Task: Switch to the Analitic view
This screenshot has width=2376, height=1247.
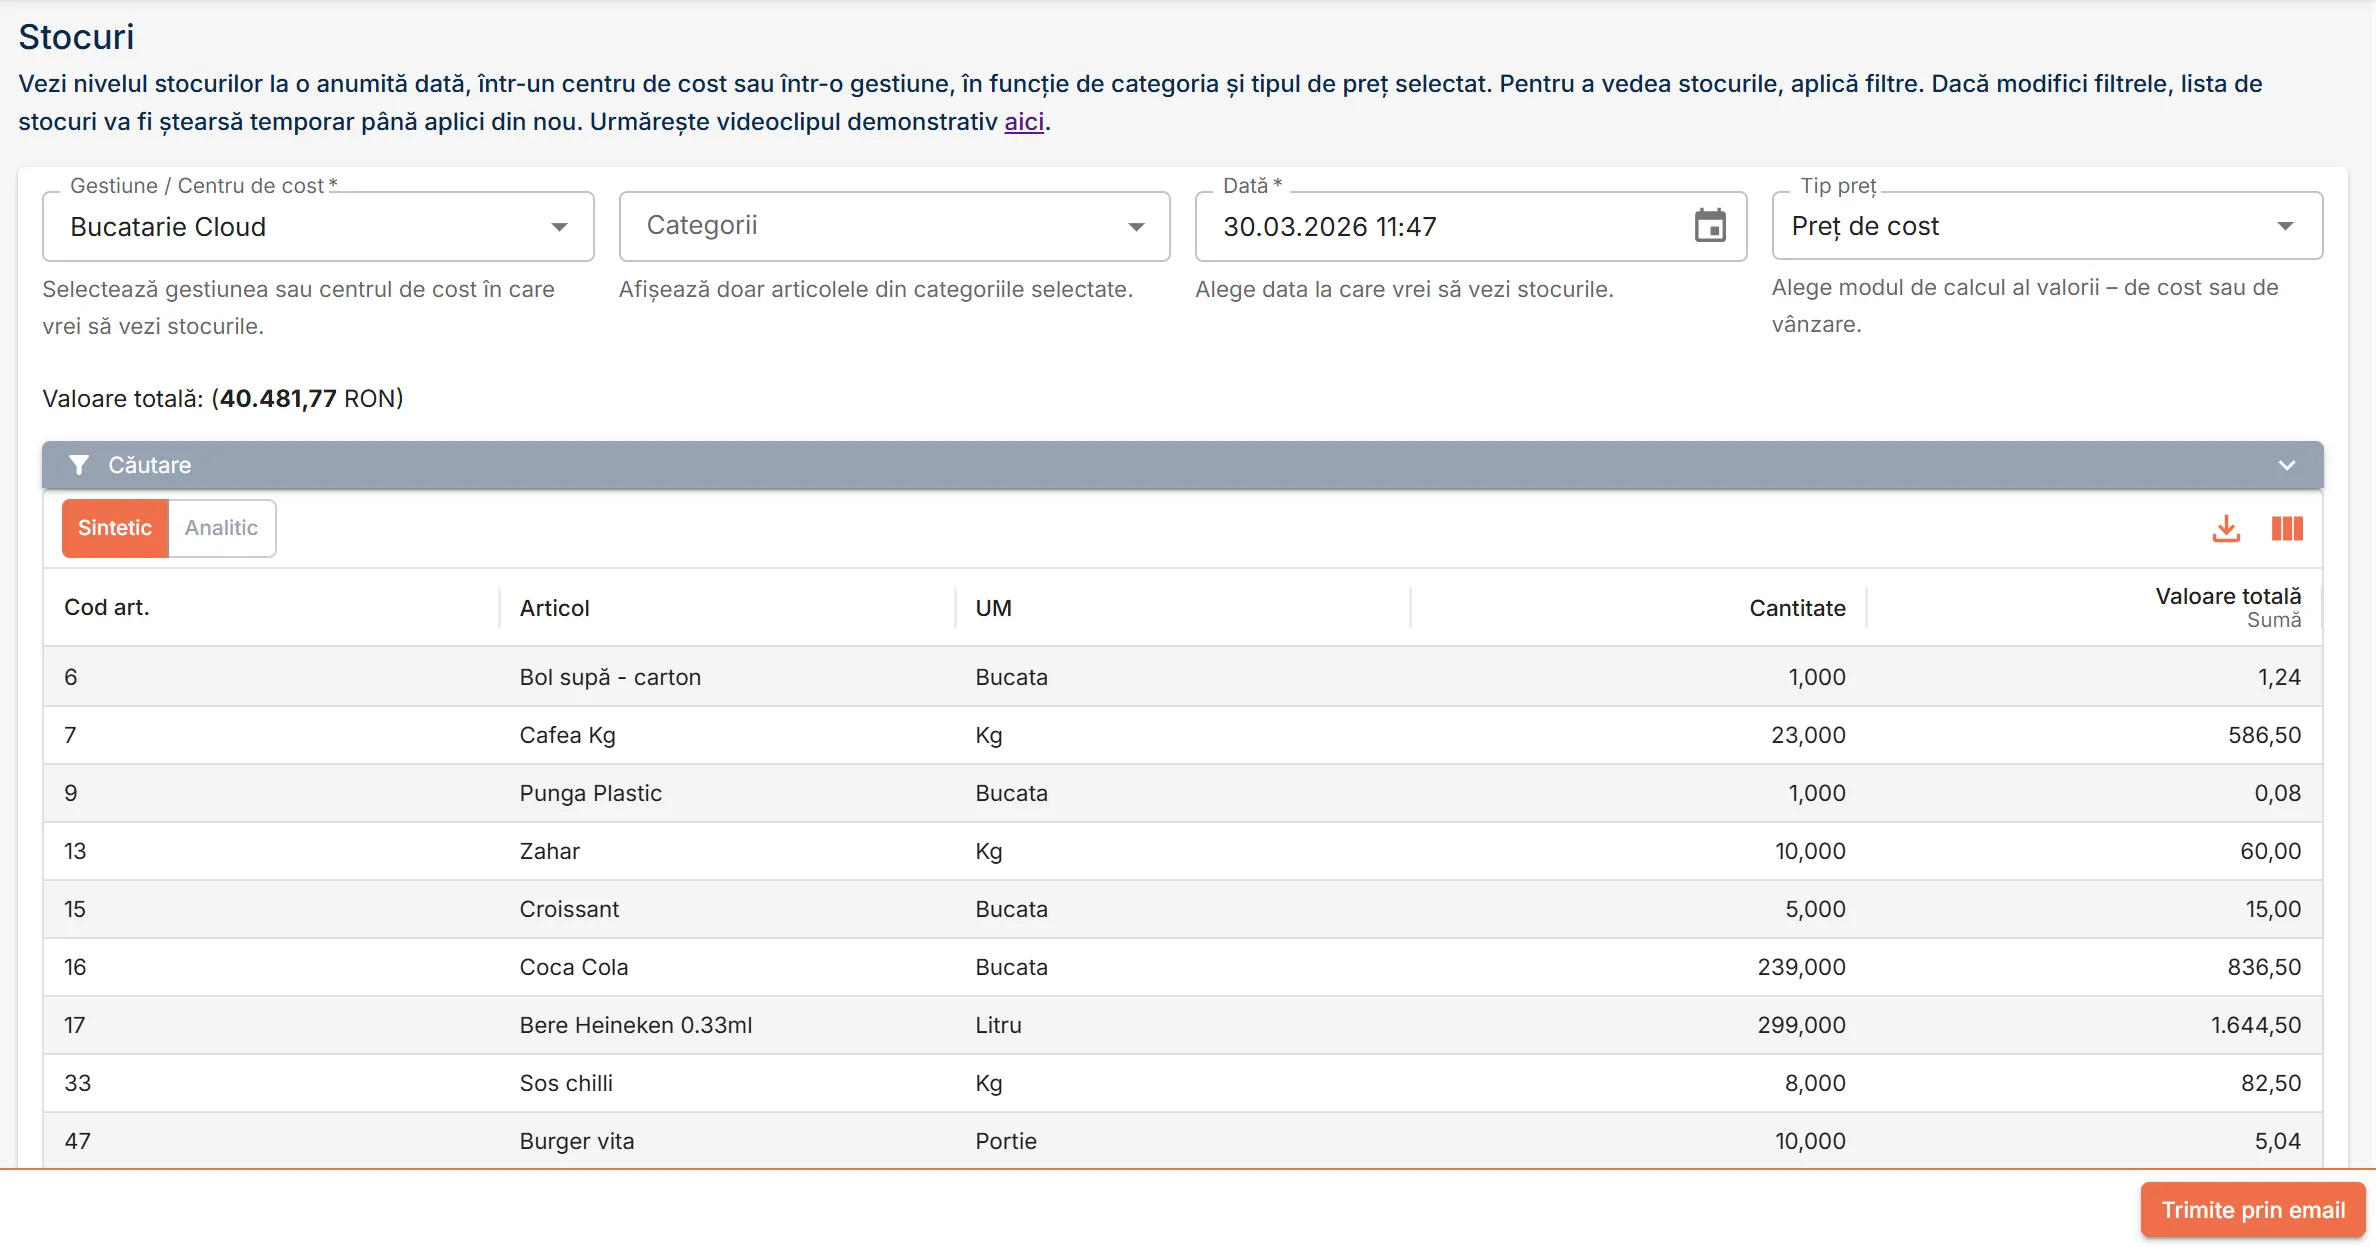Action: (x=221, y=528)
